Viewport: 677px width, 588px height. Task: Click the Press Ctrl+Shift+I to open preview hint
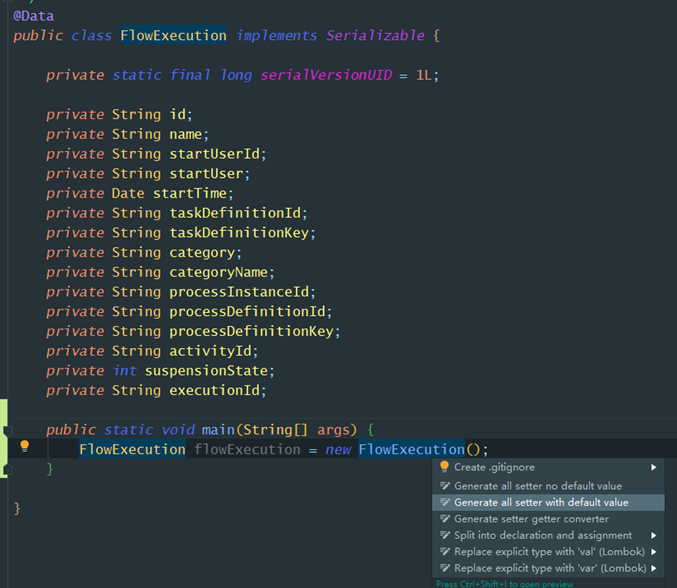tap(505, 584)
